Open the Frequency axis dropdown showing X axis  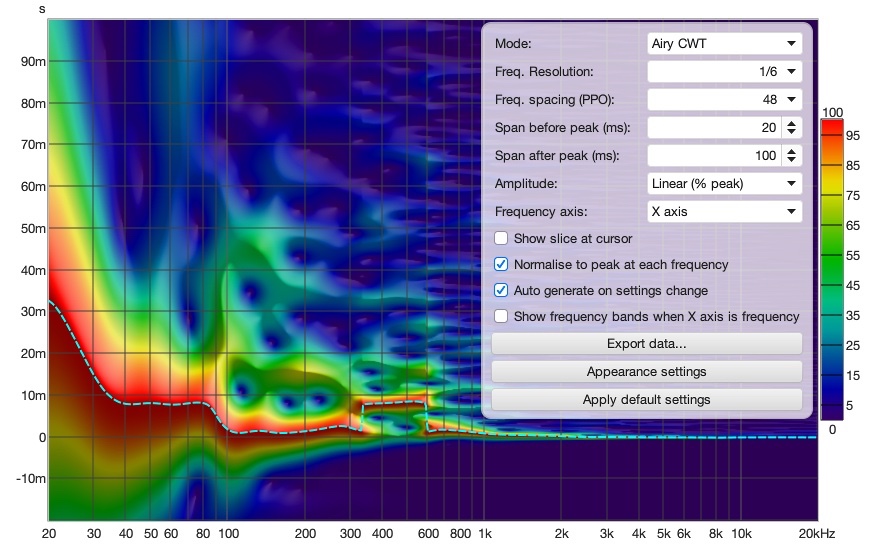[x=724, y=212]
